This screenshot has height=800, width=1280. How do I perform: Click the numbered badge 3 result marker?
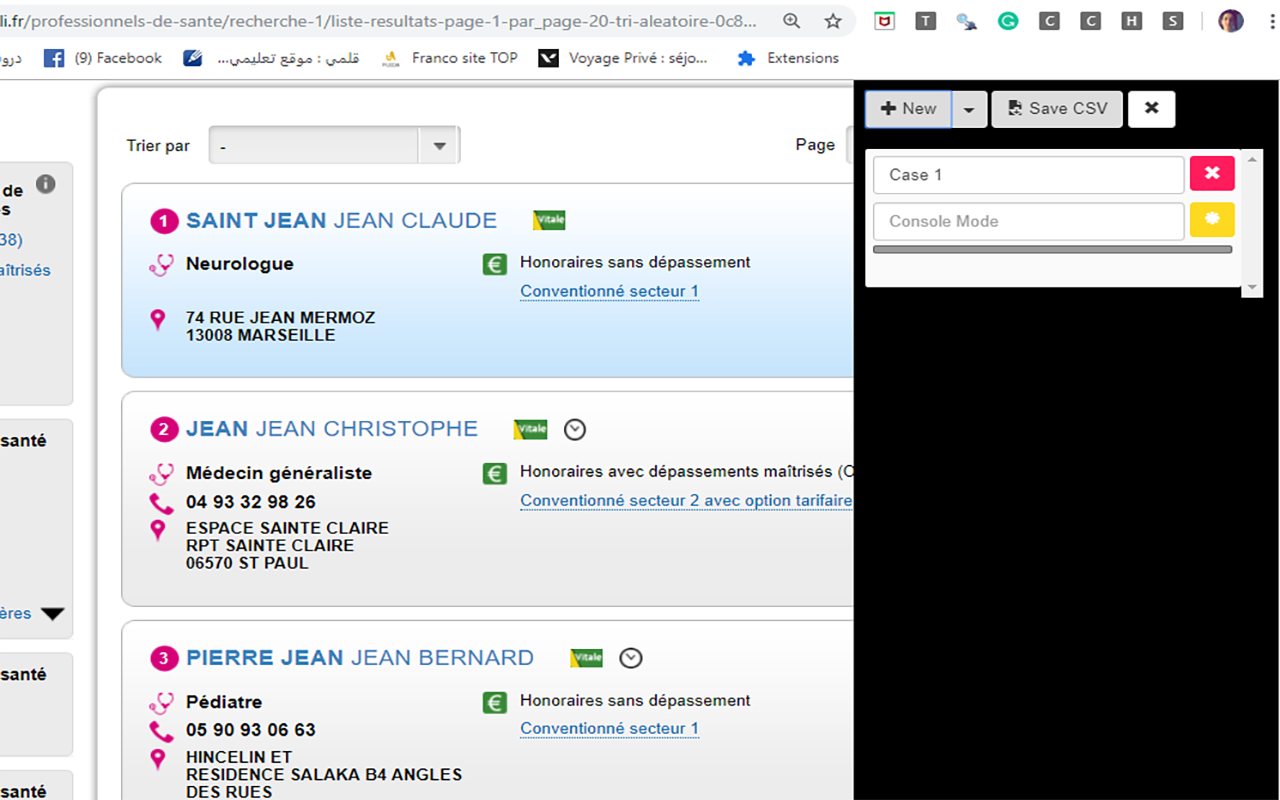click(x=164, y=658)
